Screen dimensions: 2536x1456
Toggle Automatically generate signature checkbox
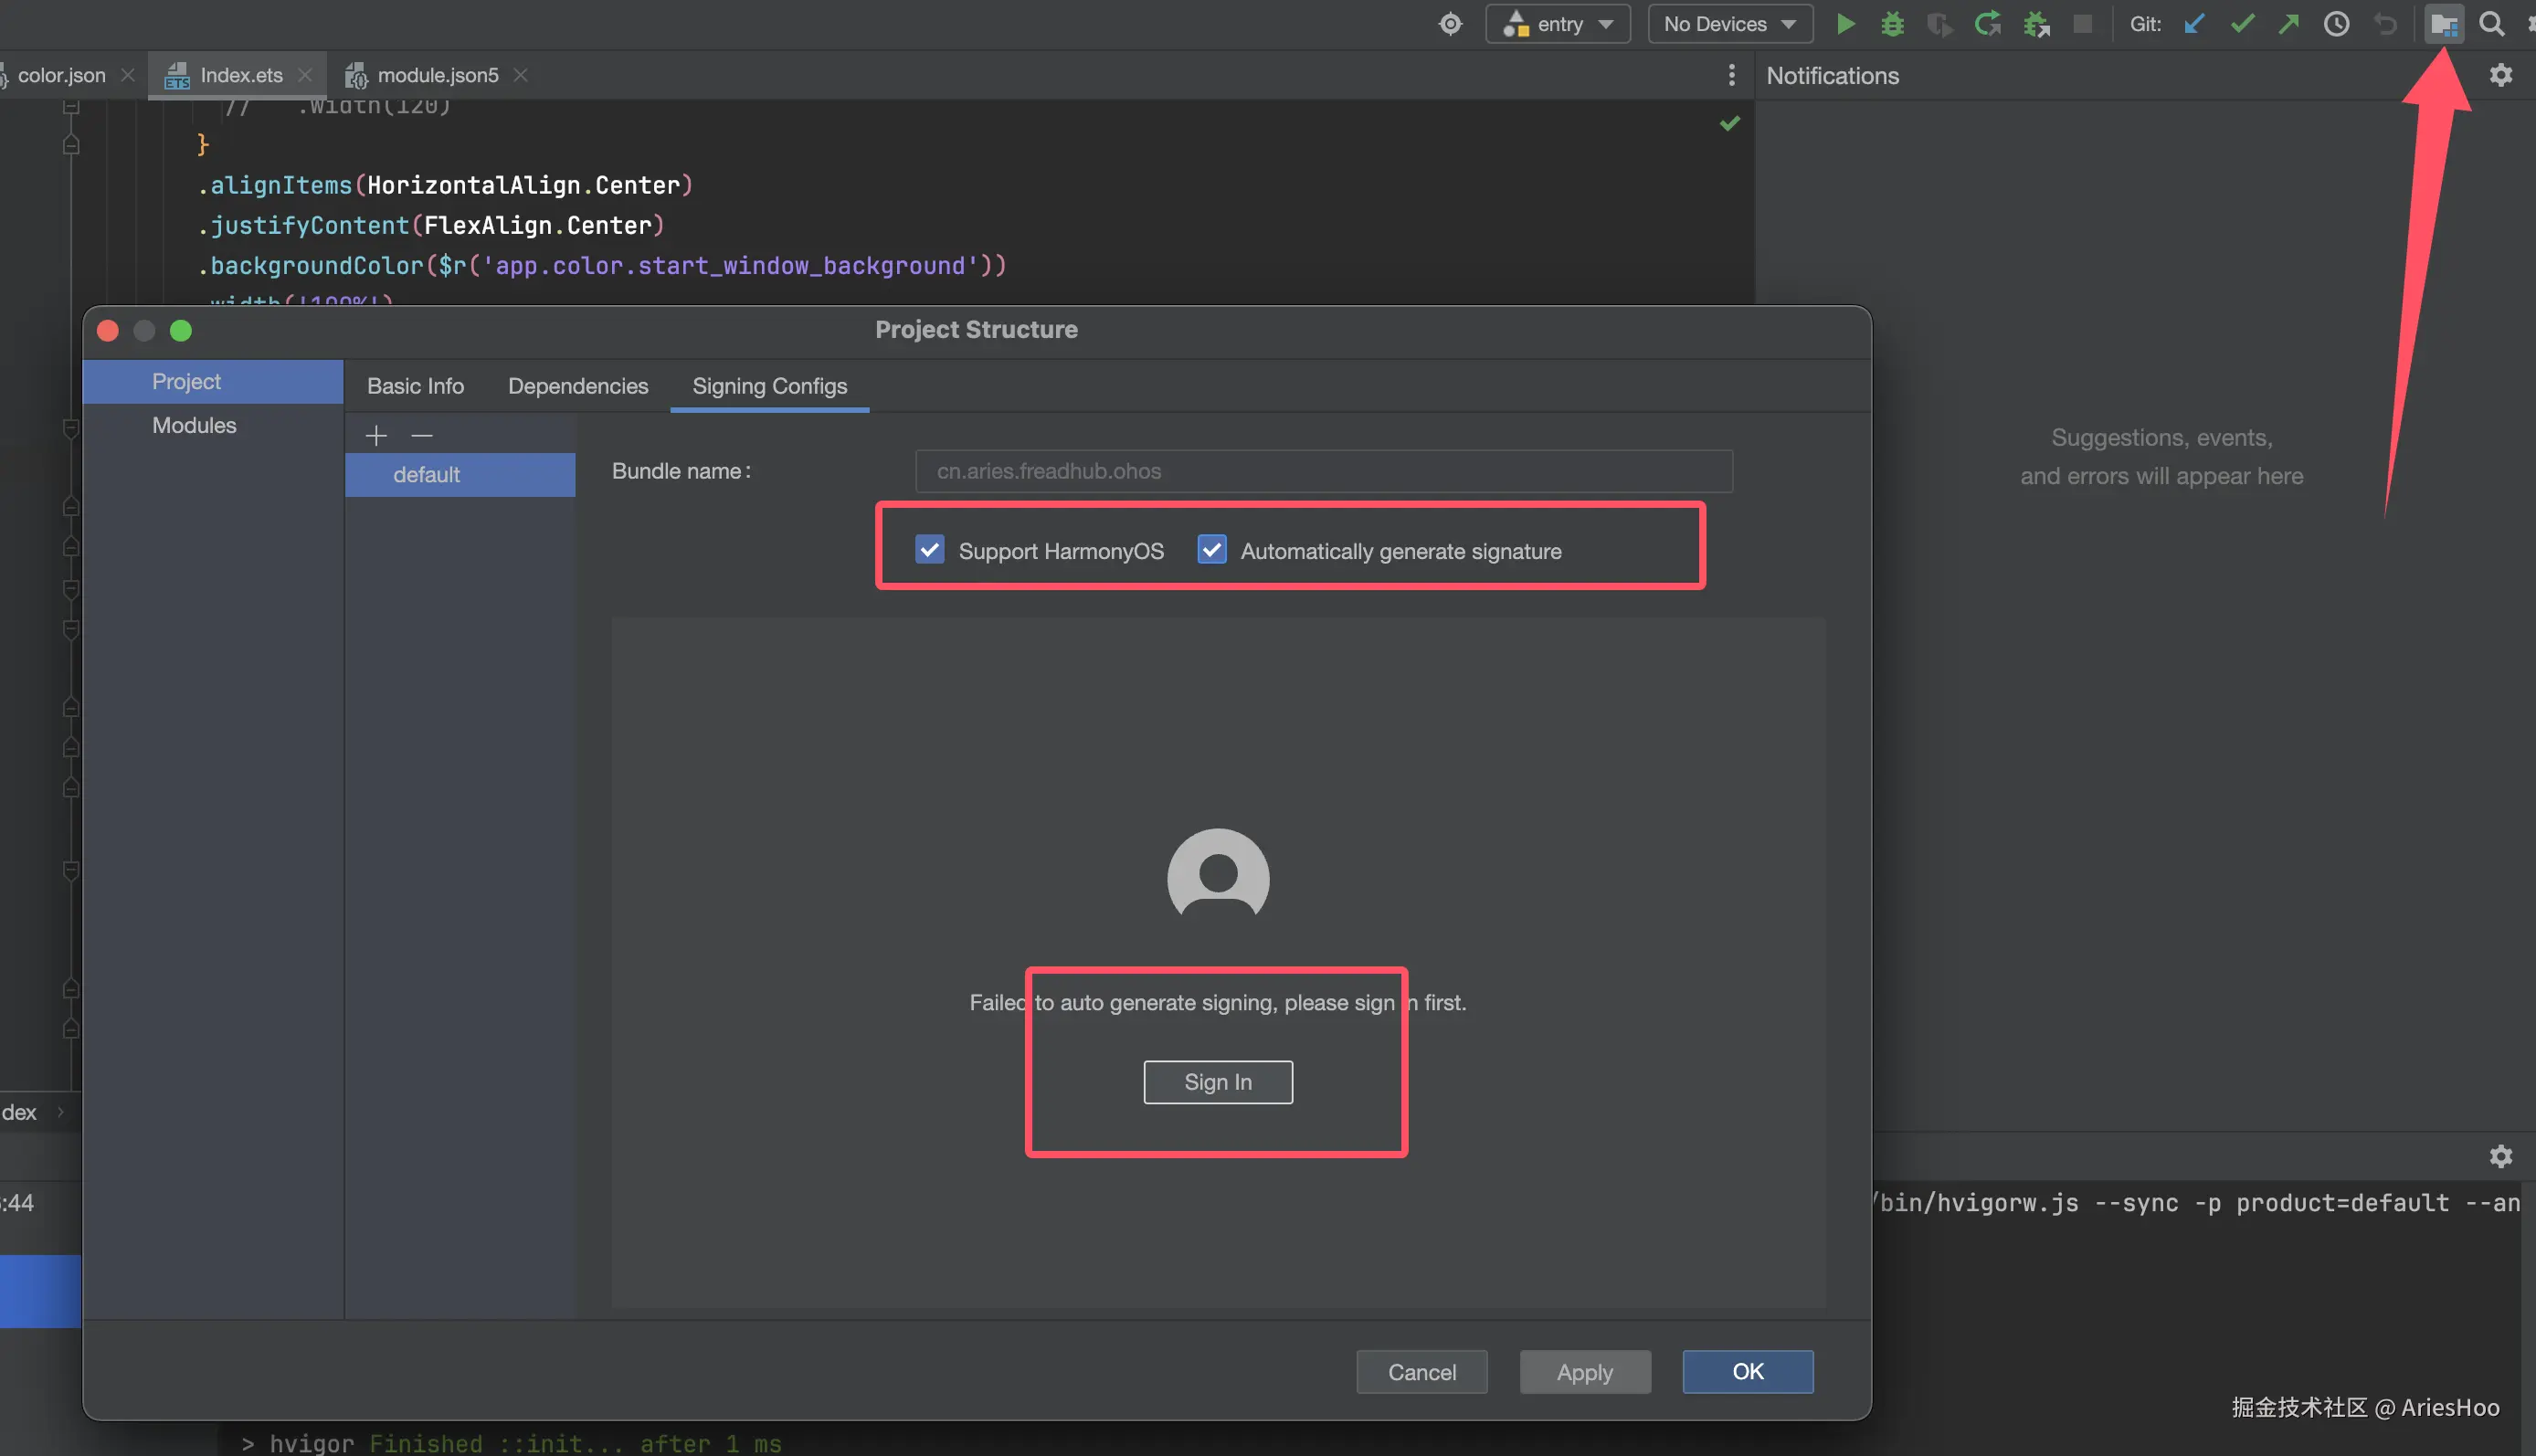pyautogui.click(x=1212, y=550)
